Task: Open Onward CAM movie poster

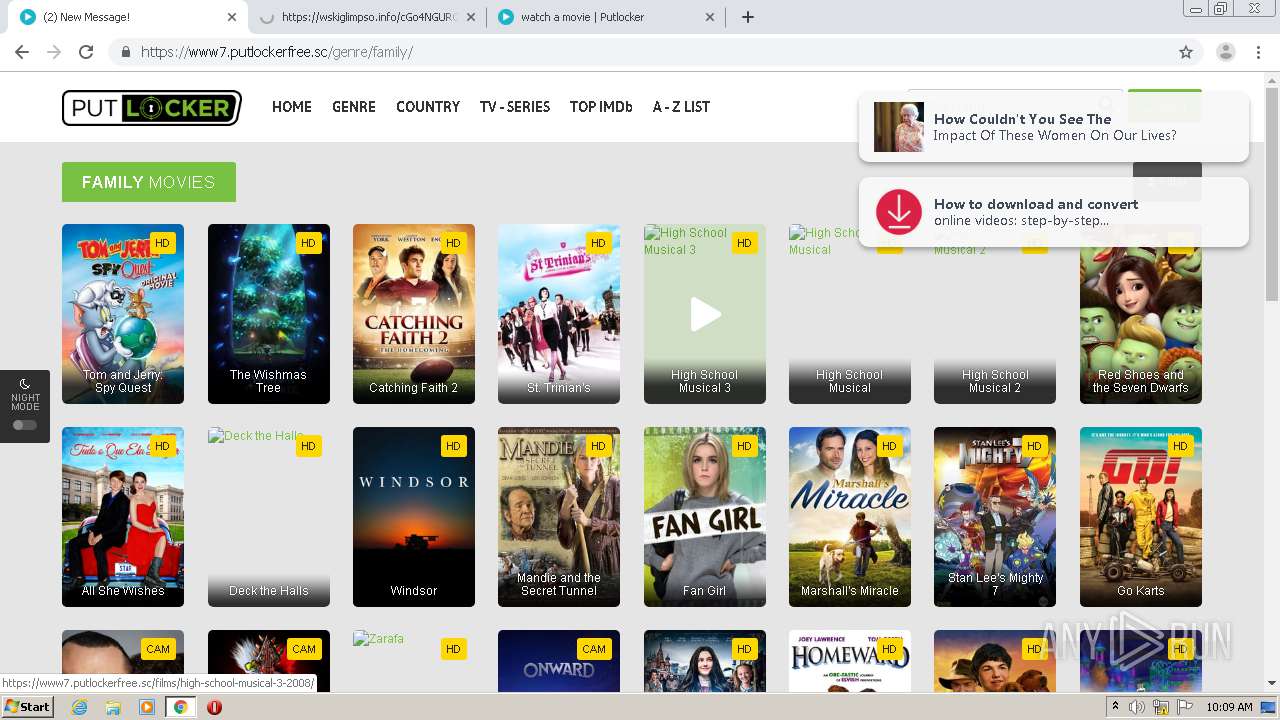Action: pyautogui.click(x=559, y=661)
